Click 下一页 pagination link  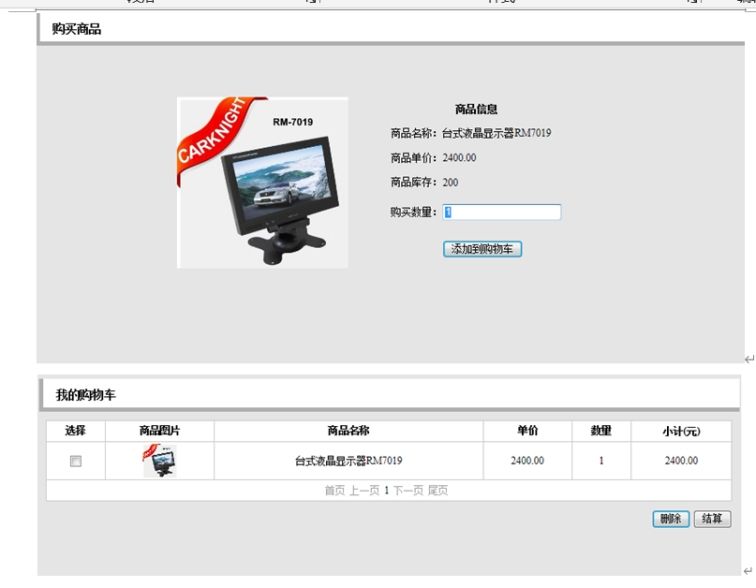[408, 491]
